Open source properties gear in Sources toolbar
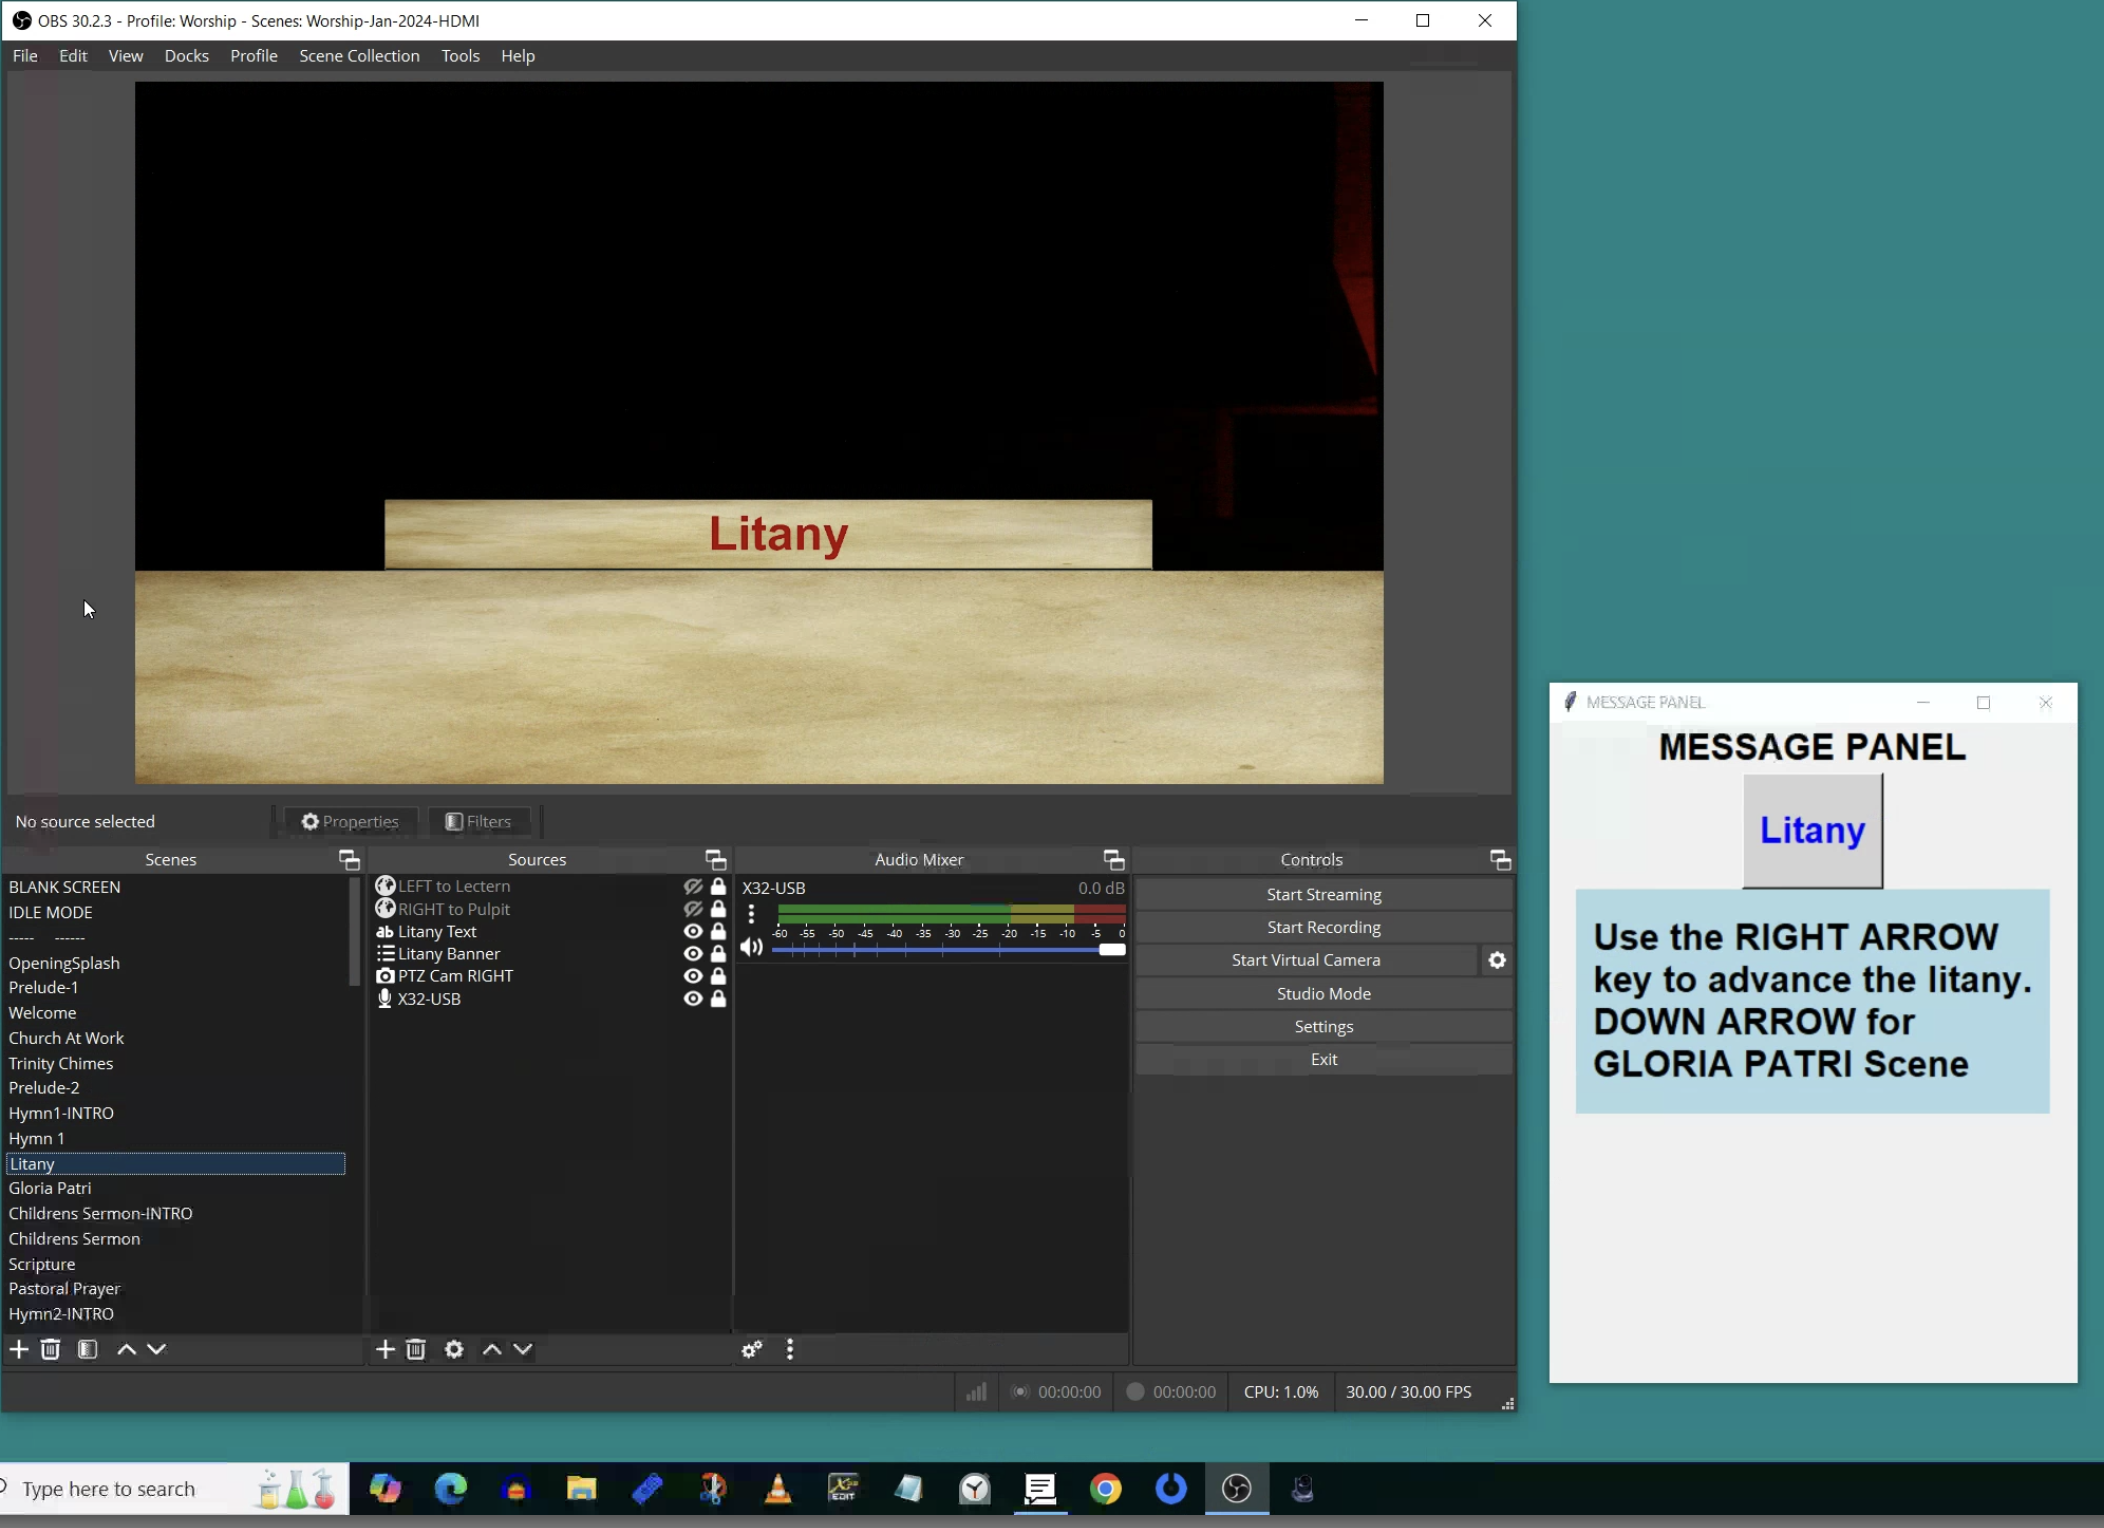The height and width of the screenshot is (1528, 2104). [x=454, y=1349]
